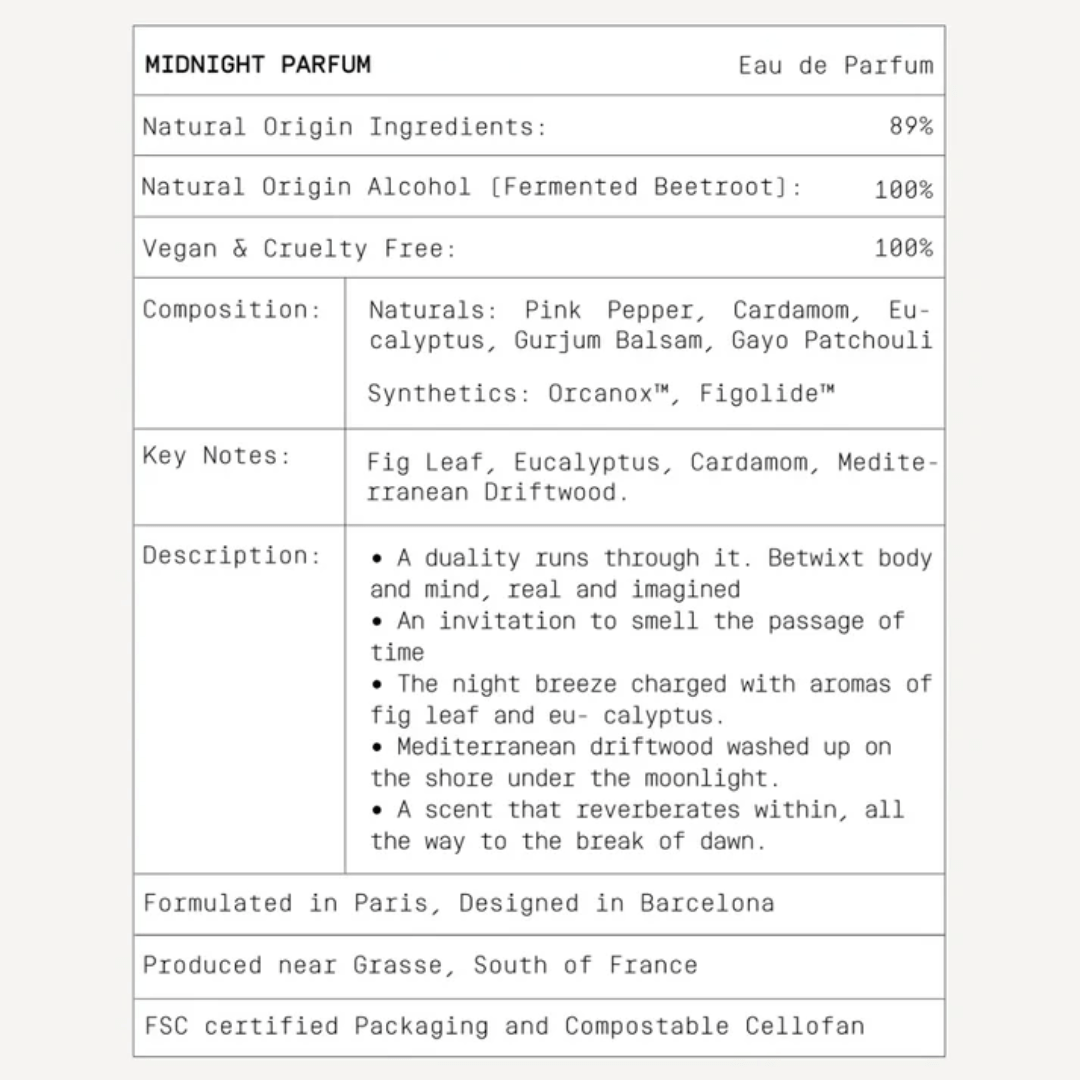Select the Description heading cell
This screenshot has height=1080, width=1080.
coord(232,556)
